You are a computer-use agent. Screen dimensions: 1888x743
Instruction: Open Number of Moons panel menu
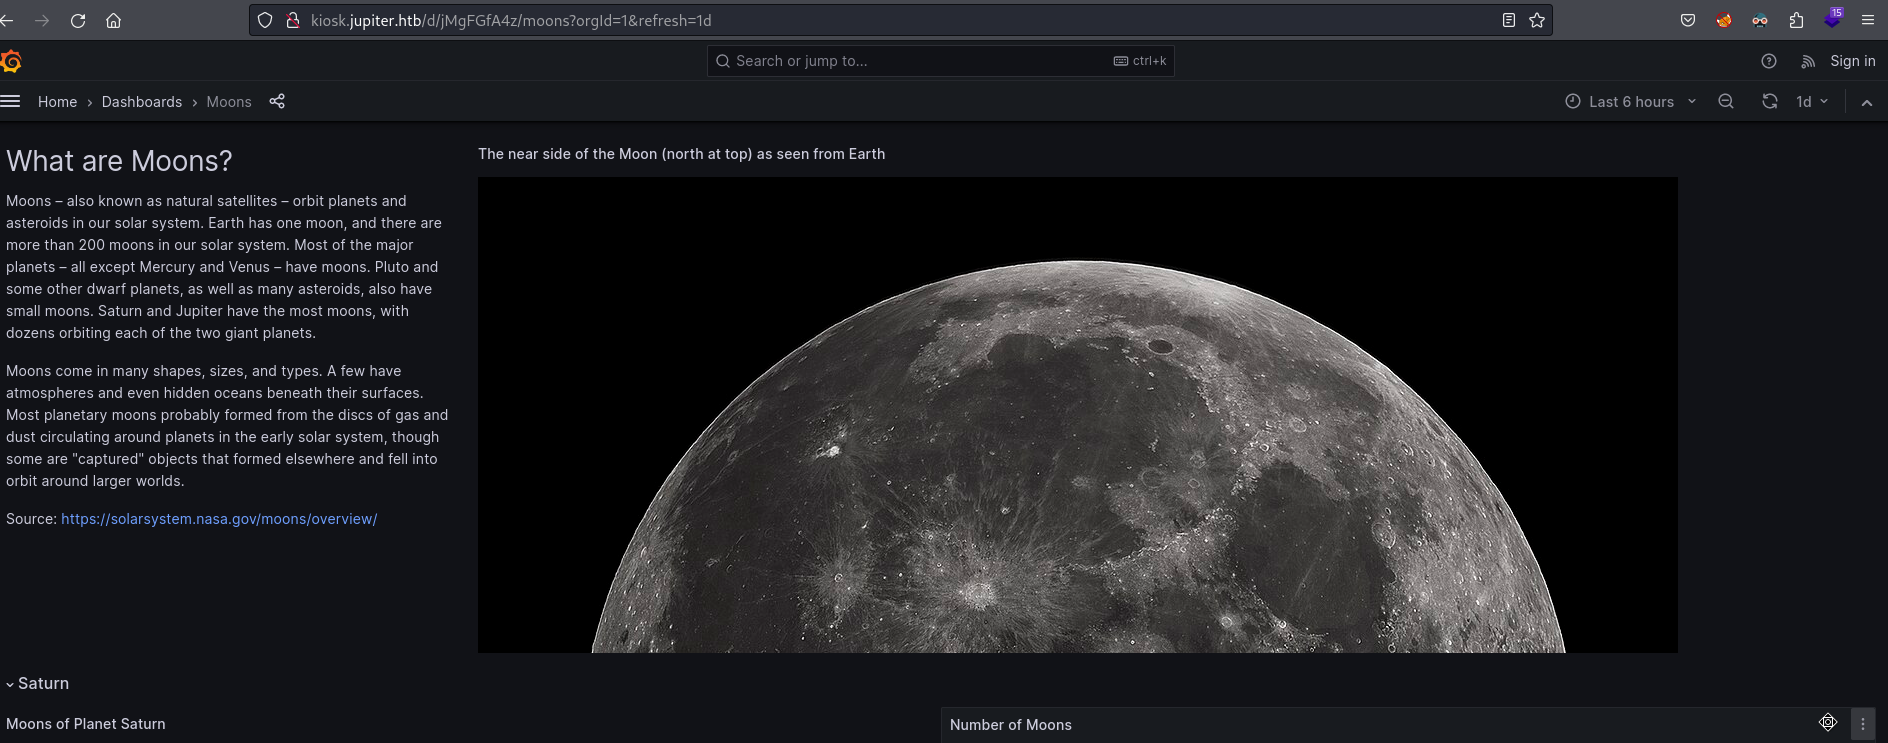point(1862,724)
